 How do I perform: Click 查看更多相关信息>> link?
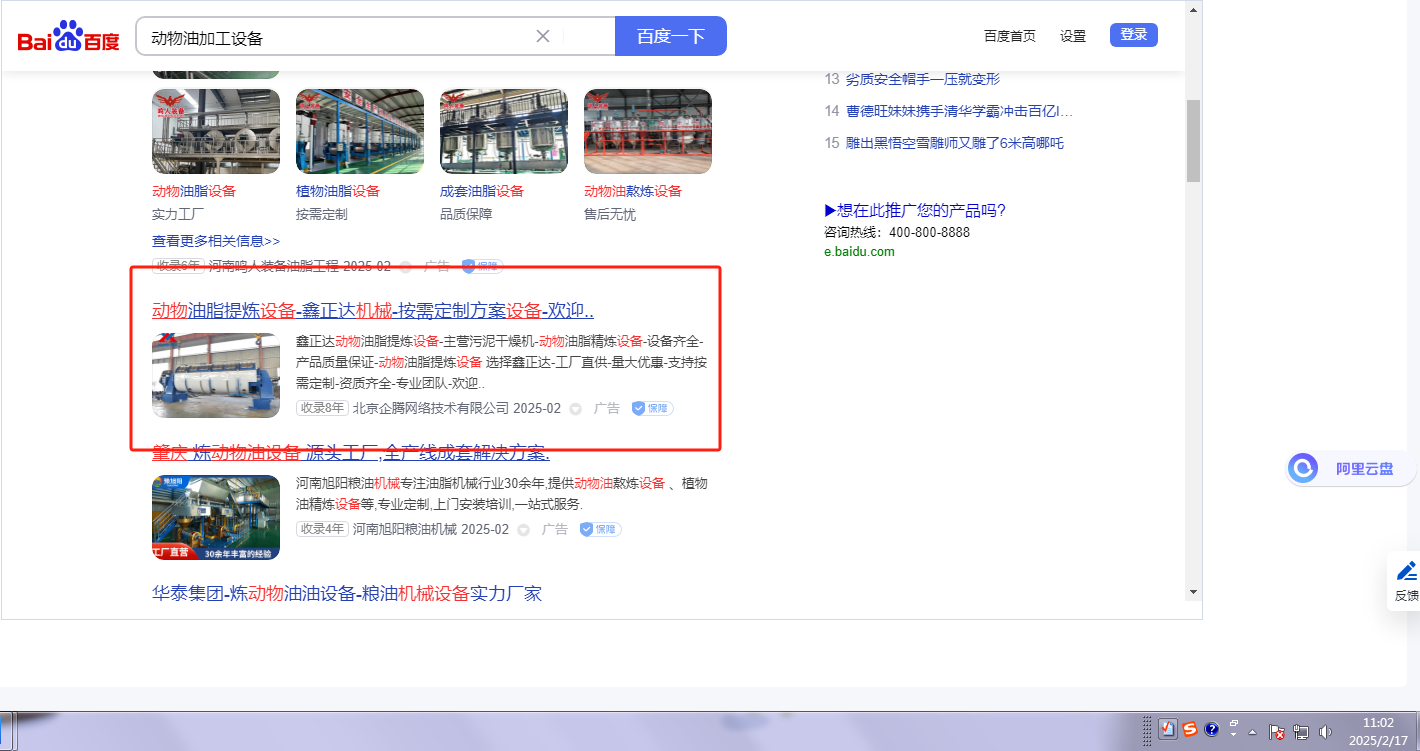coord(216,241)
